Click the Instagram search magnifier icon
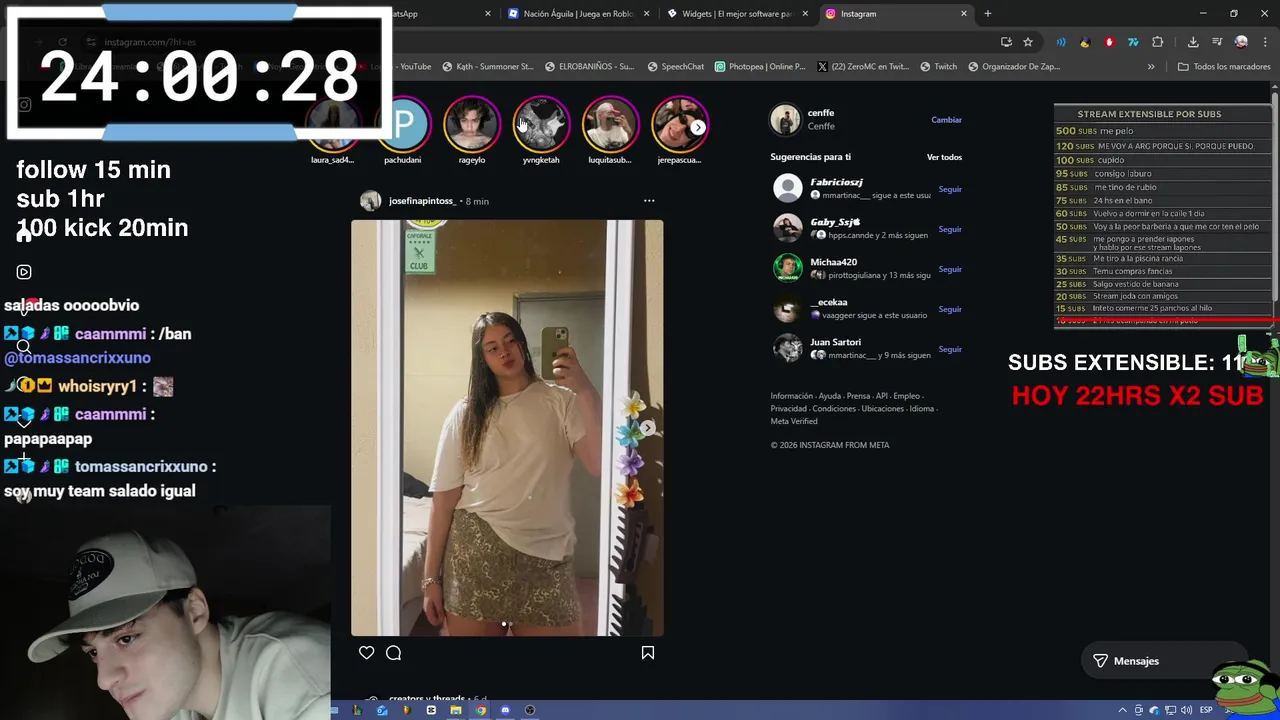This screenshot has width=1280, height=720. tap(23, 347)
